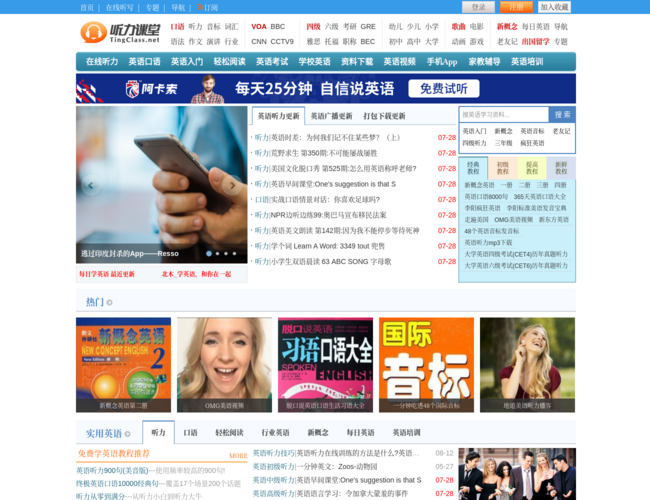The image size is (650, 500).
Task: Open 英语培训 in main navigation
Action: click(527, 62)
